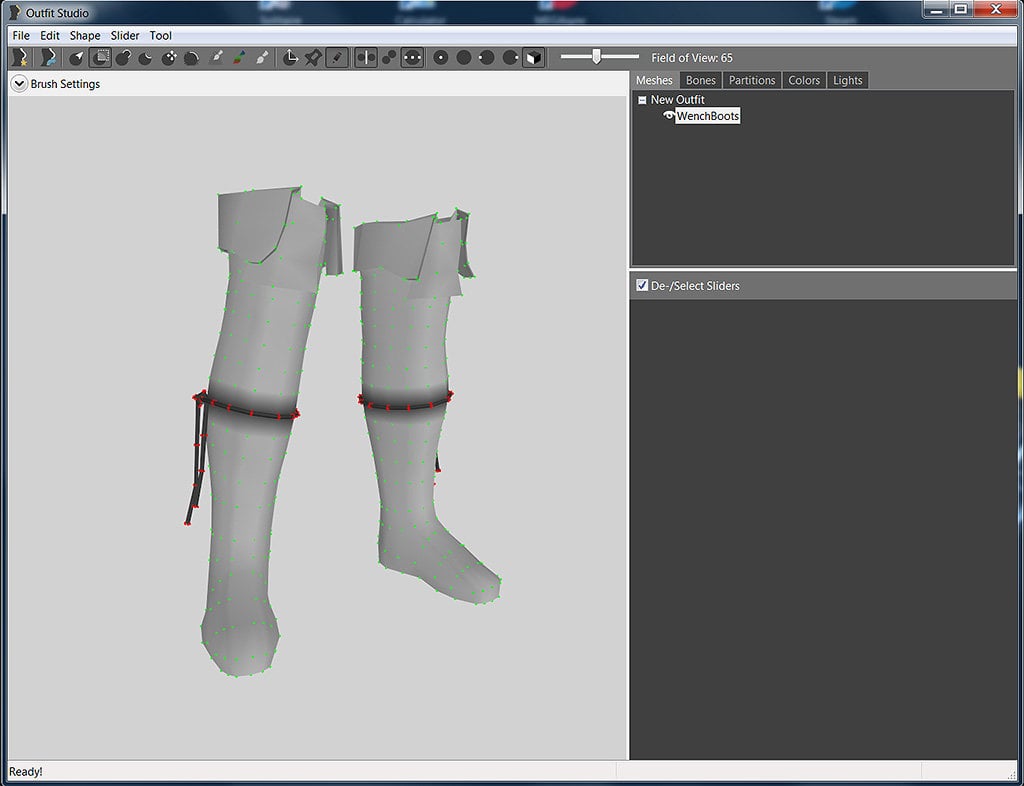Enable the Transform tool with axis arrows

pos(291,58)
